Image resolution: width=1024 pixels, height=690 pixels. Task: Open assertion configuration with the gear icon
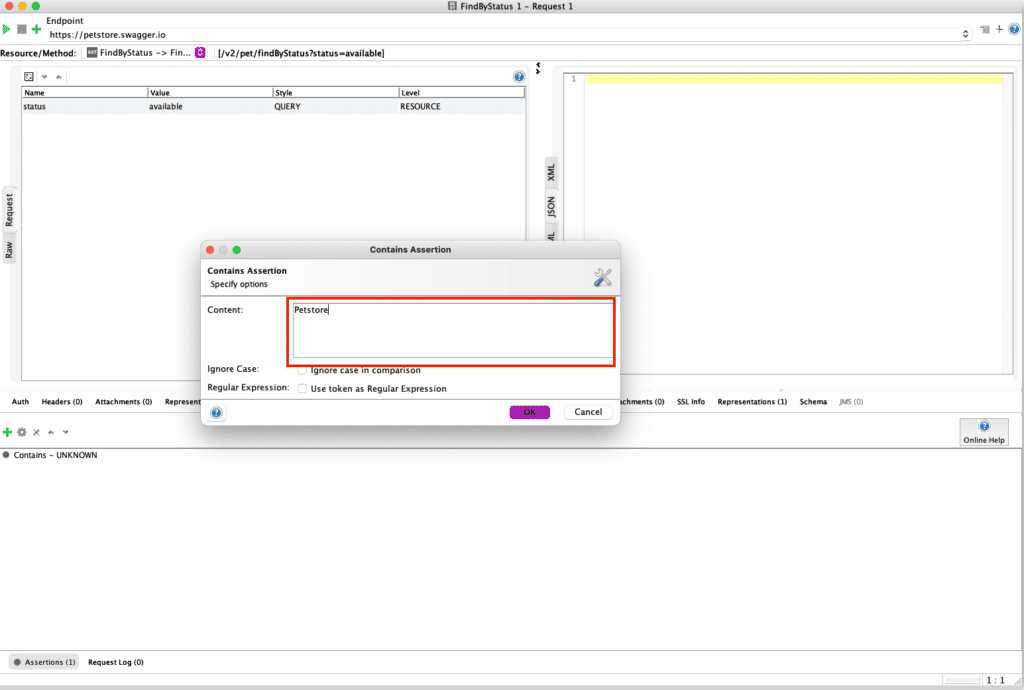tap(21, 432)
